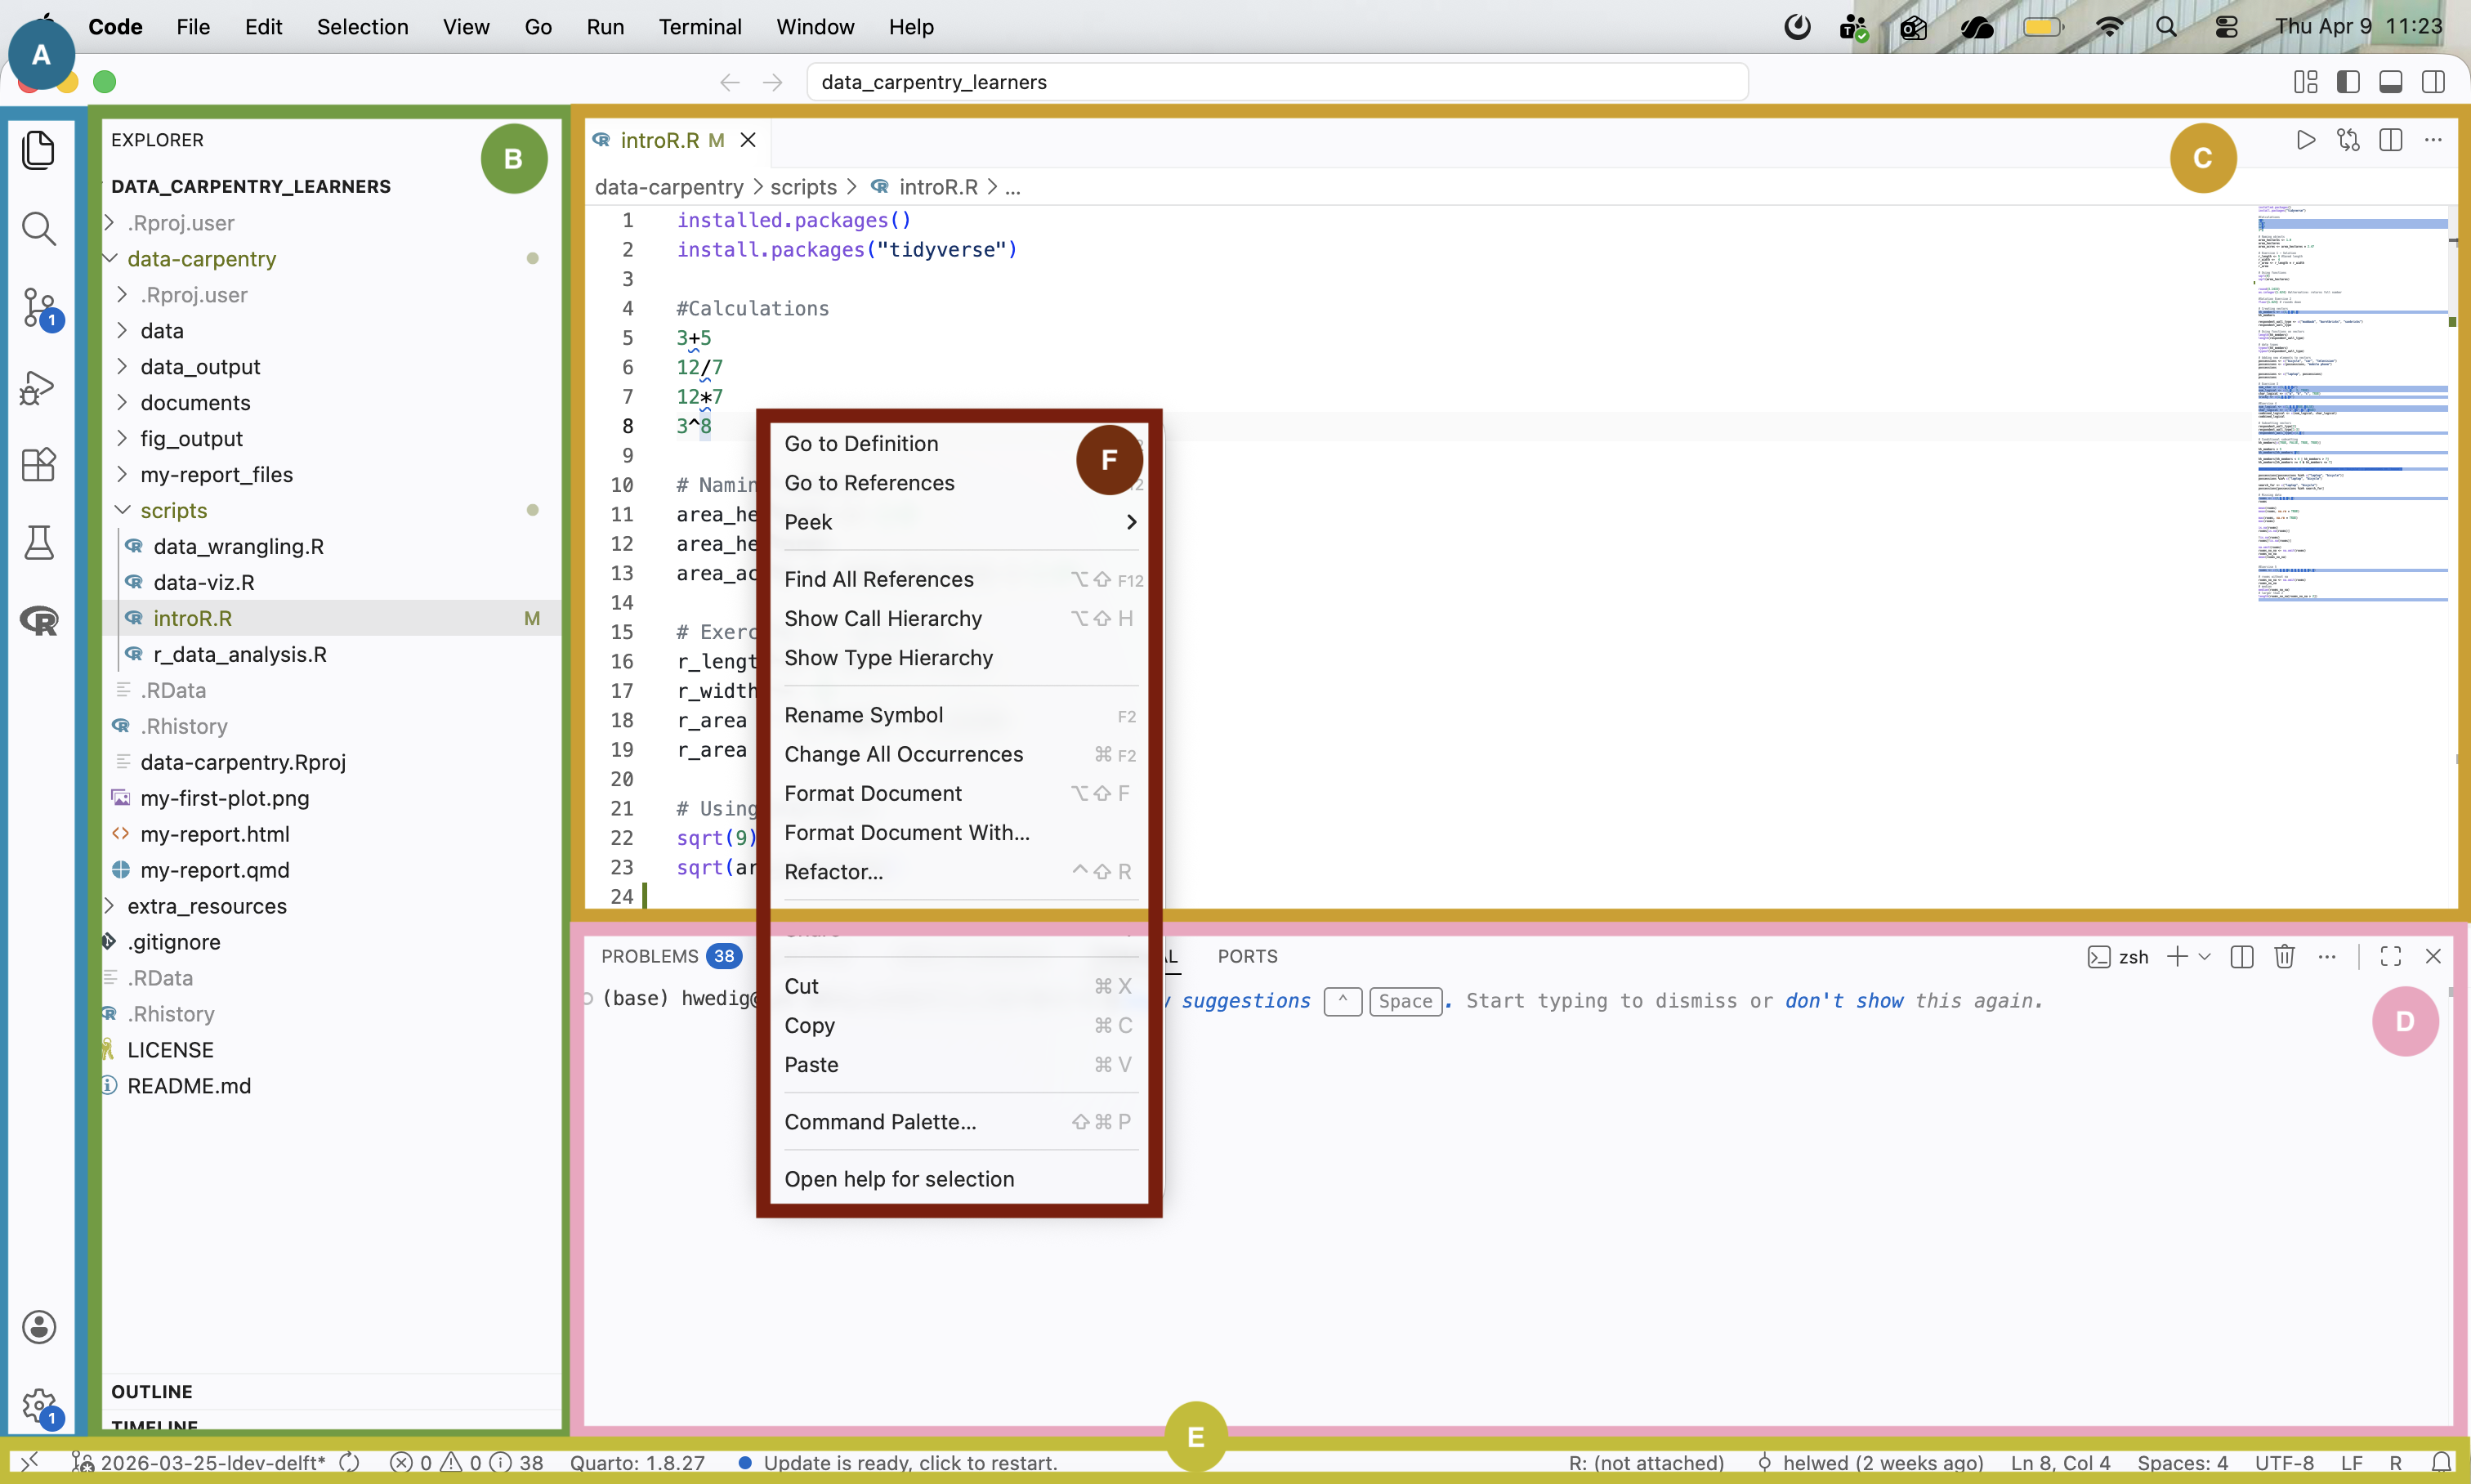Toggle primary side bar visibility
This screenshot has width=2471, height=1484.
[2348, 82]
